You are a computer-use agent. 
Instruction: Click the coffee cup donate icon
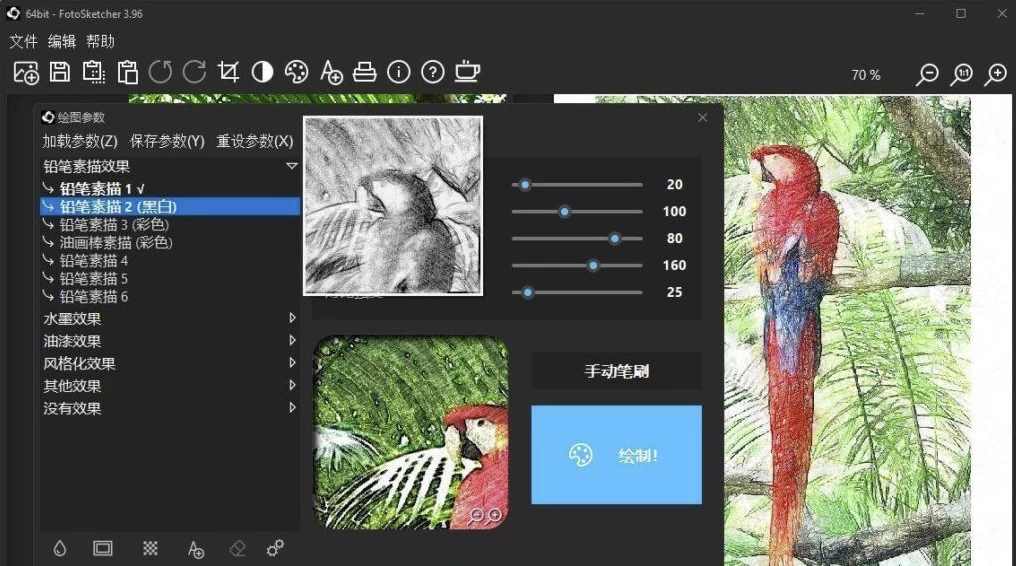point(467,72)
